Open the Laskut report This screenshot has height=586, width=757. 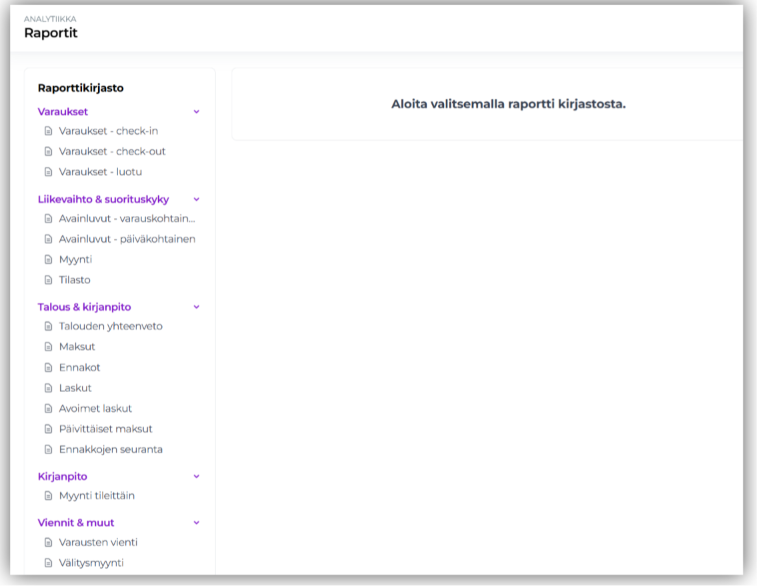coord(75,388)
